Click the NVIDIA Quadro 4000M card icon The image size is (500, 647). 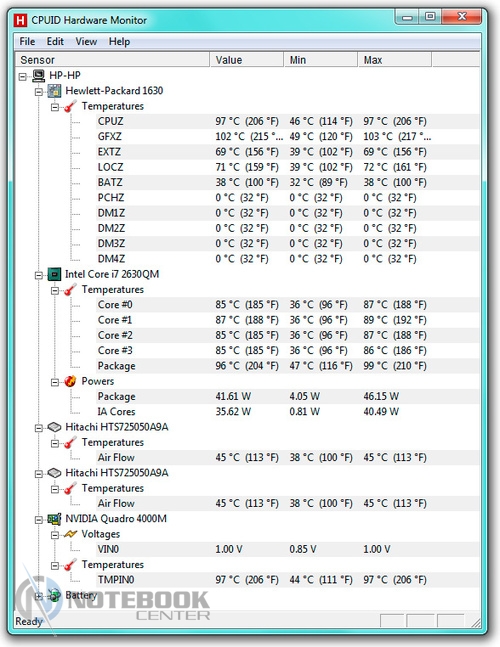[54, 519]
